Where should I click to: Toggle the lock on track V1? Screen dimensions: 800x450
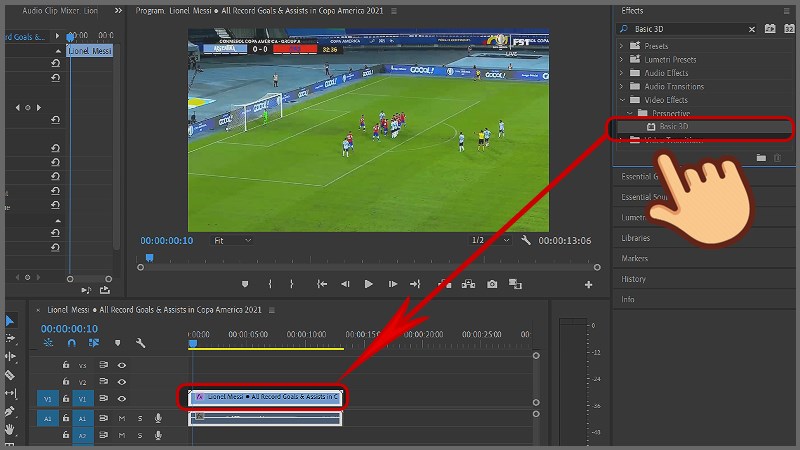point(66,398)
